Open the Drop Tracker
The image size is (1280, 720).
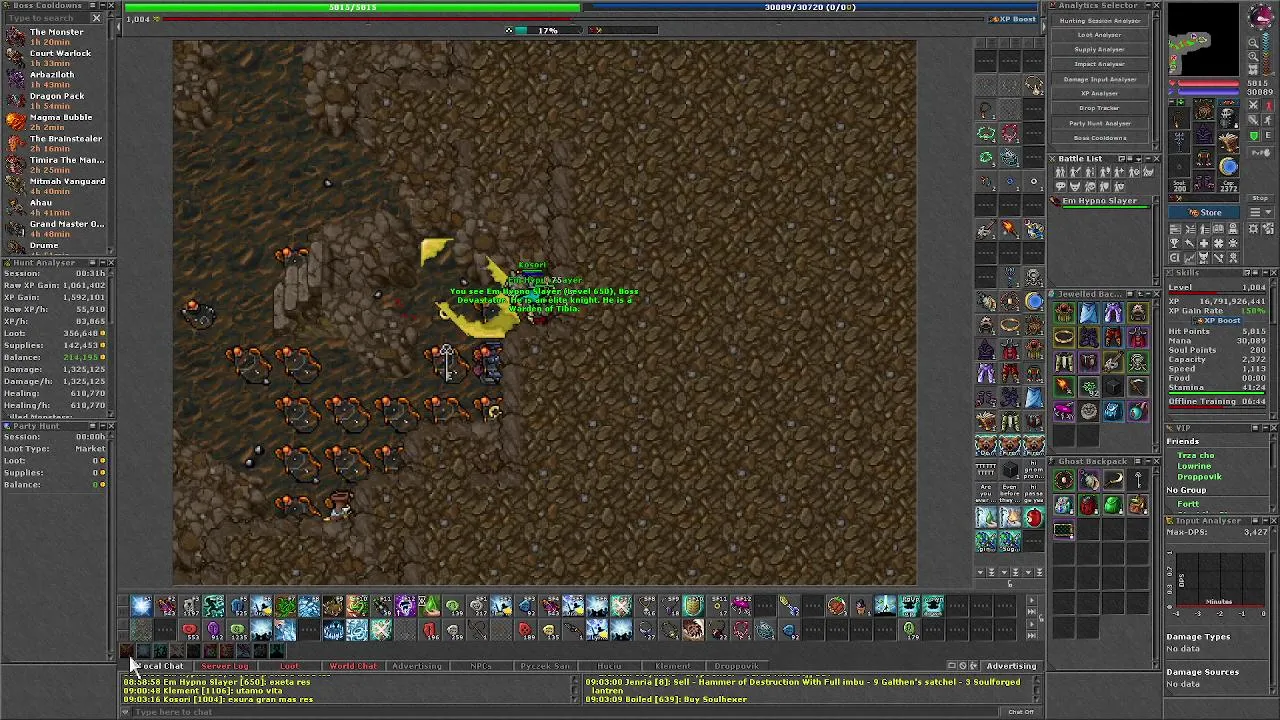1100,108
